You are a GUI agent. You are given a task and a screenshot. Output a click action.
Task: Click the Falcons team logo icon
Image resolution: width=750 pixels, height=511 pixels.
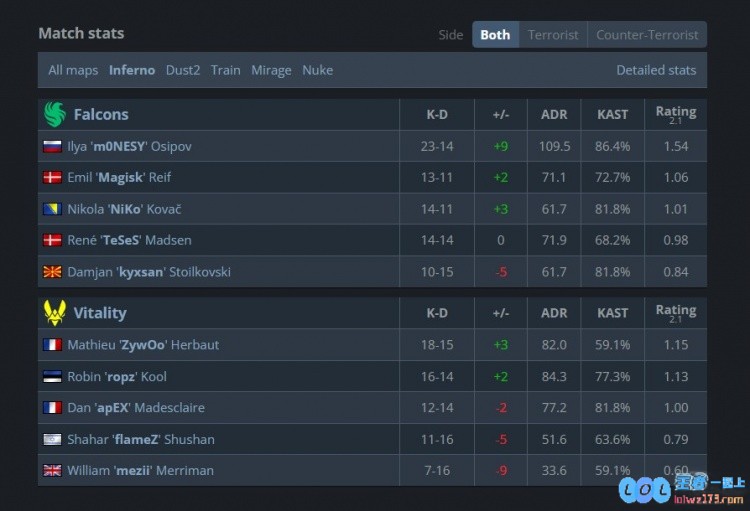point(55,114)
